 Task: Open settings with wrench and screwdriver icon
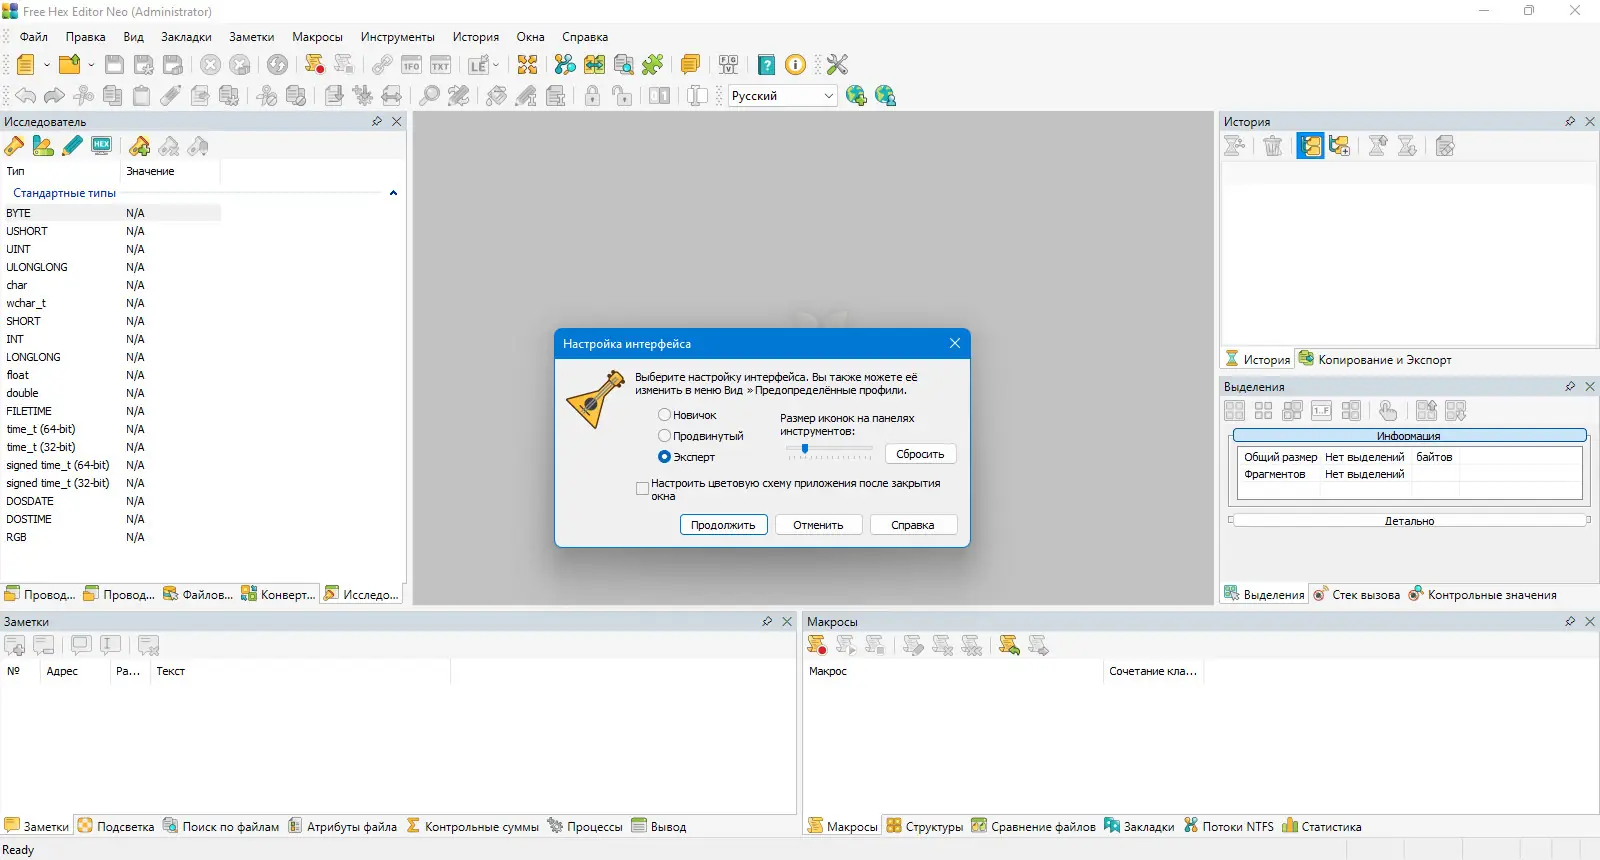[837, 65]
